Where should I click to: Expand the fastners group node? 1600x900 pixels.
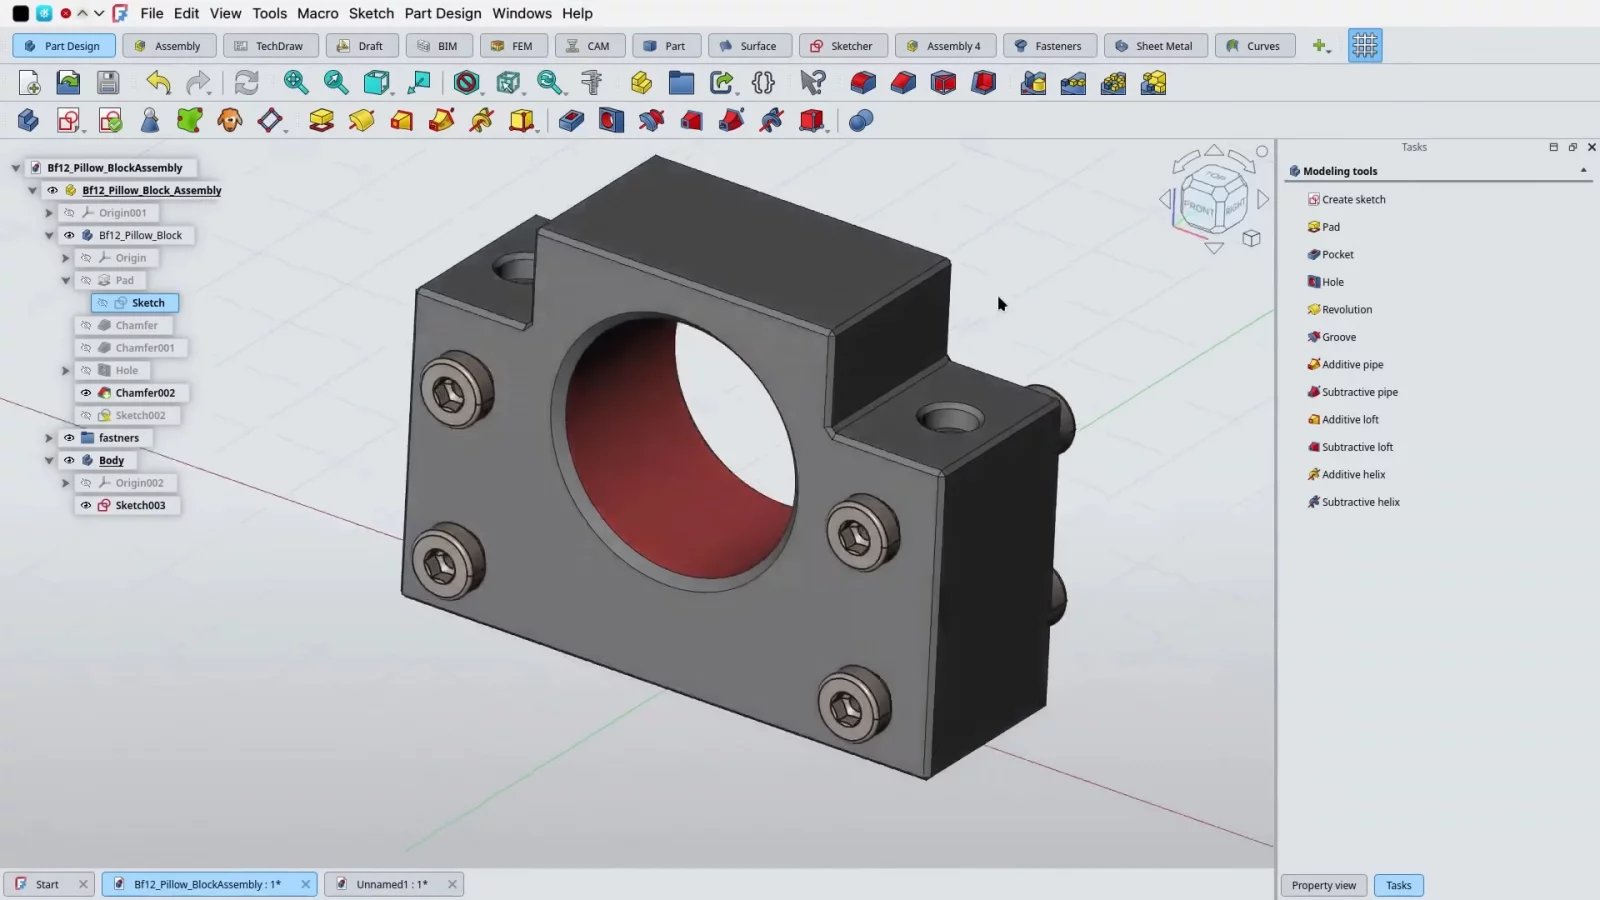[x=49, y=438]
